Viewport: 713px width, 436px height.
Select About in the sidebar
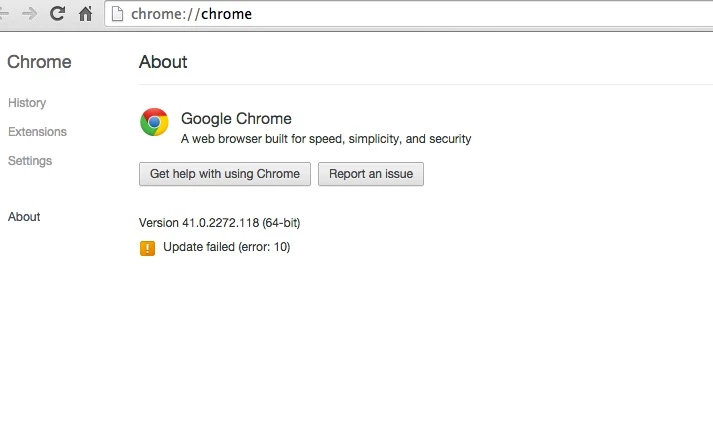[24, 217]
